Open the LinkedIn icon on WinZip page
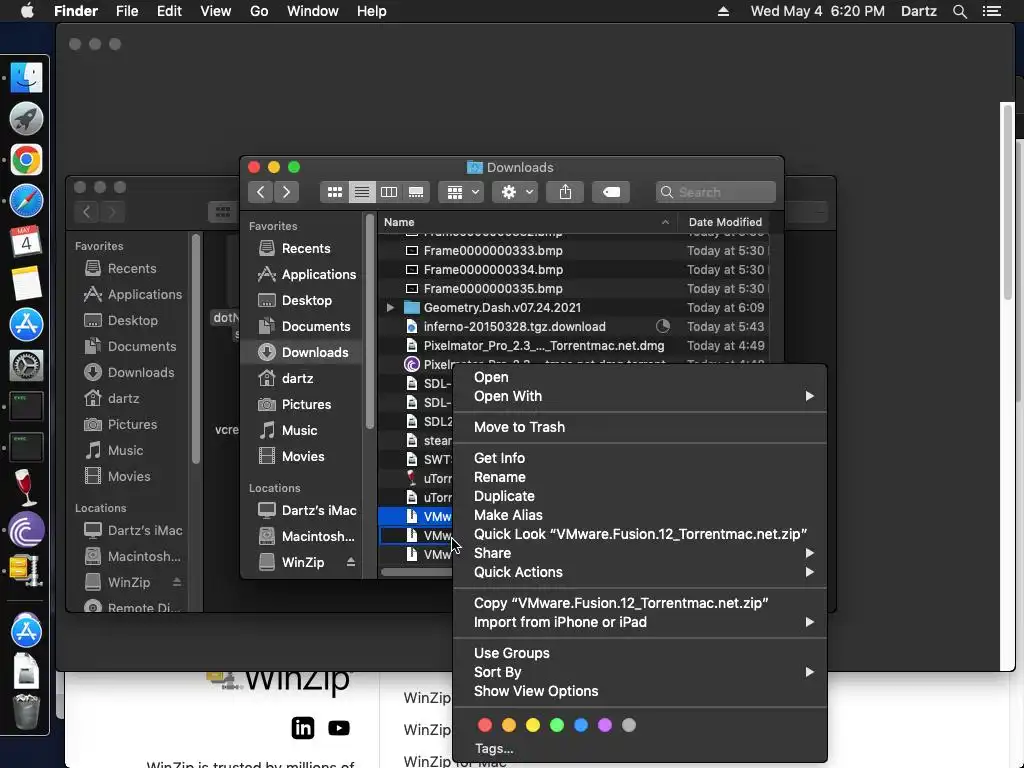The image size is (1024, 768). tap(302, 728)
